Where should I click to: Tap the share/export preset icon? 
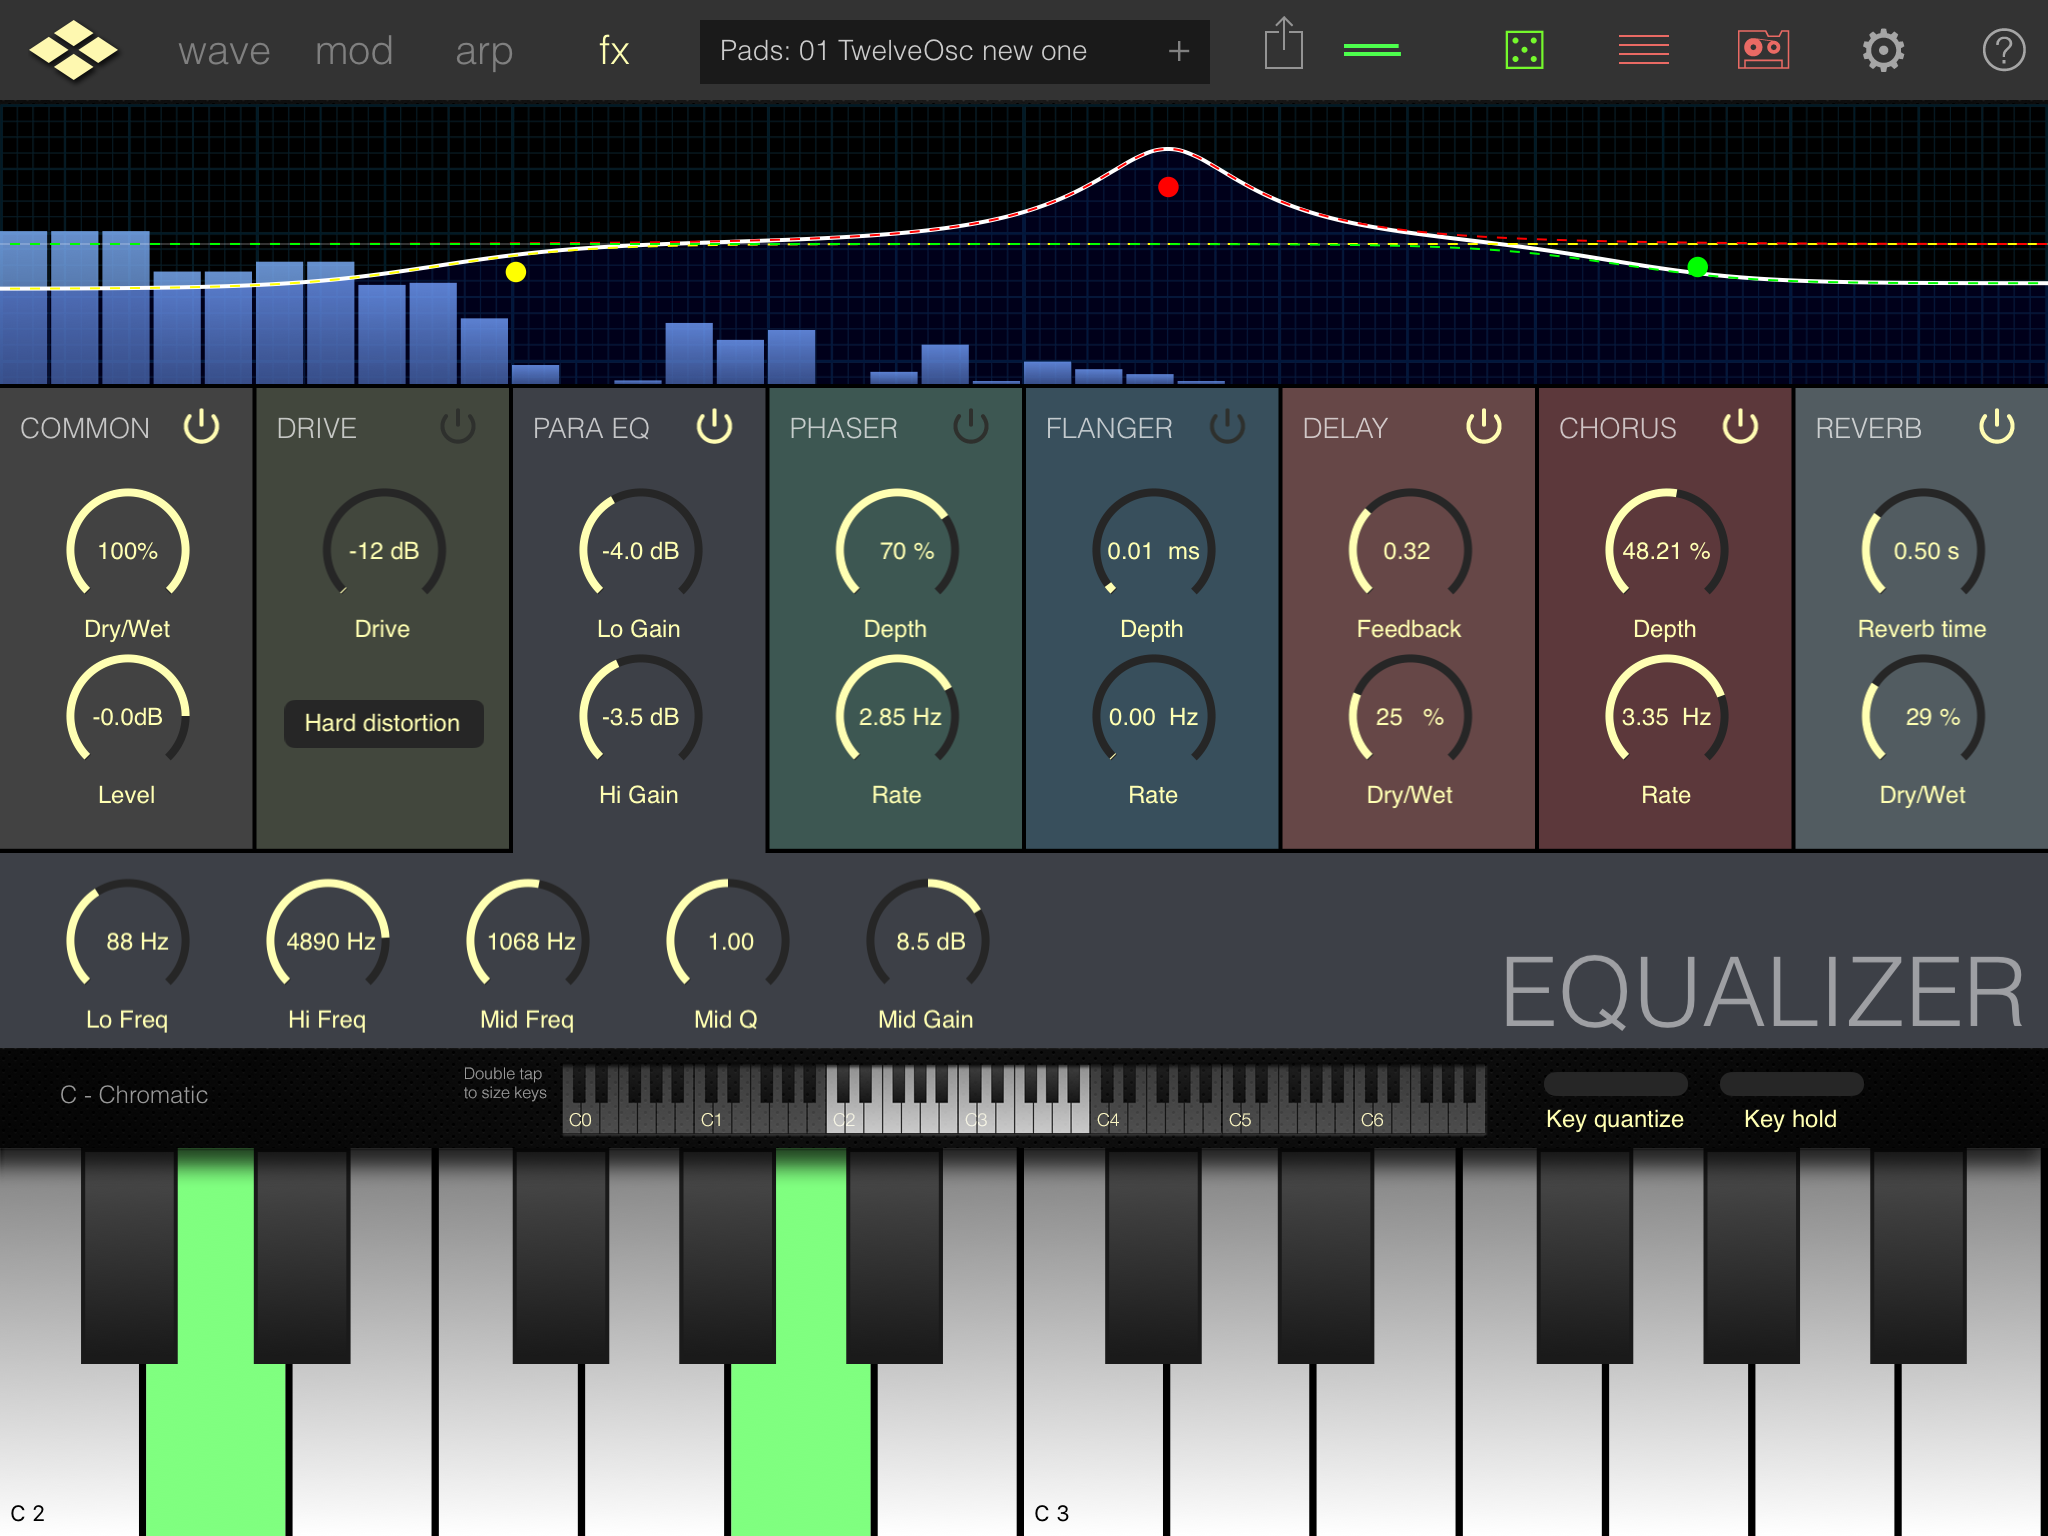[1283, 45]
